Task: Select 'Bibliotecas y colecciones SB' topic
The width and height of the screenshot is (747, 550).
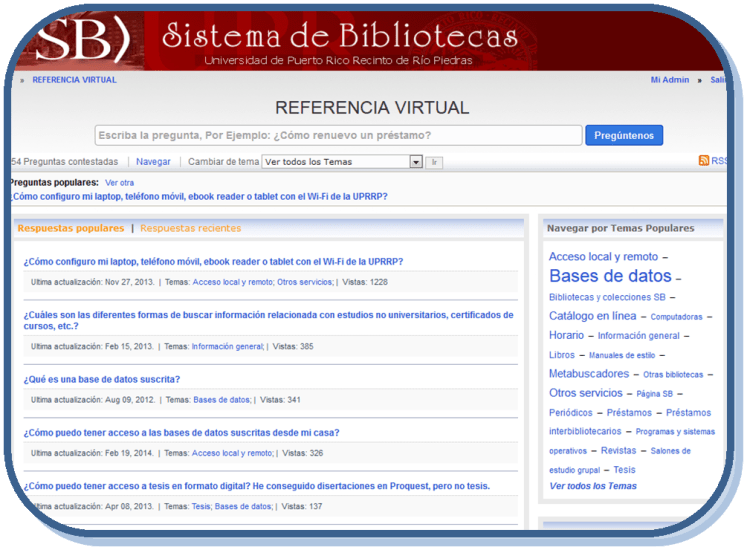Action: (607, 297)
